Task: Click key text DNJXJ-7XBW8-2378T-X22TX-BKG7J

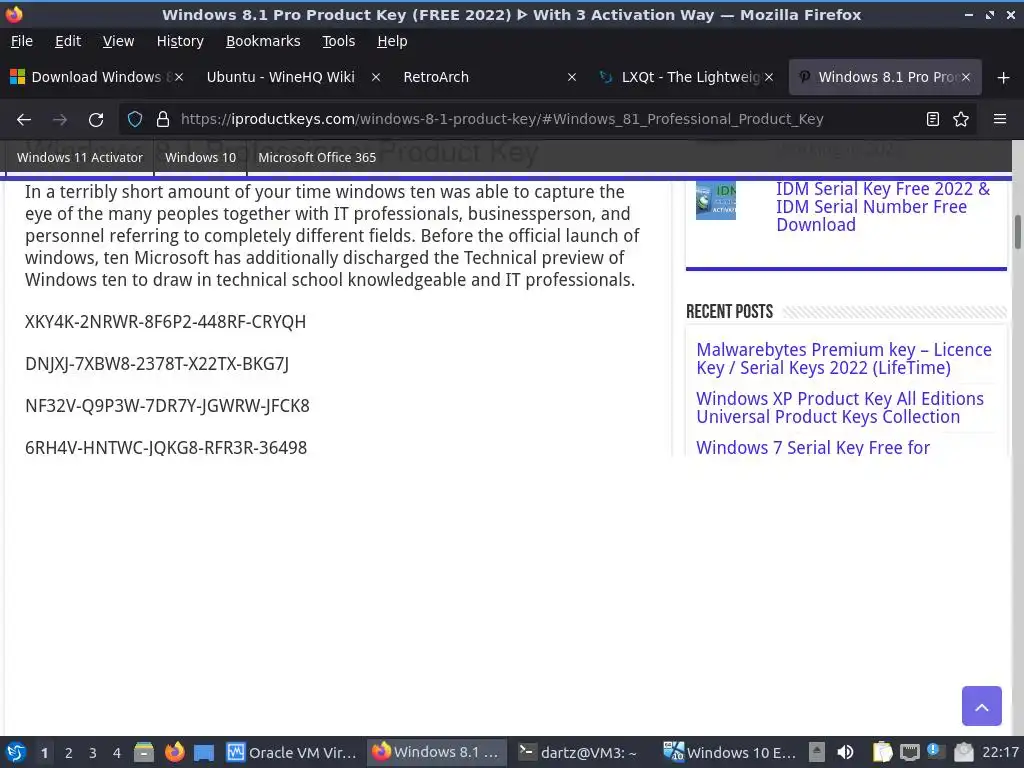Action: pyautogui.click(x=157, y=364)
